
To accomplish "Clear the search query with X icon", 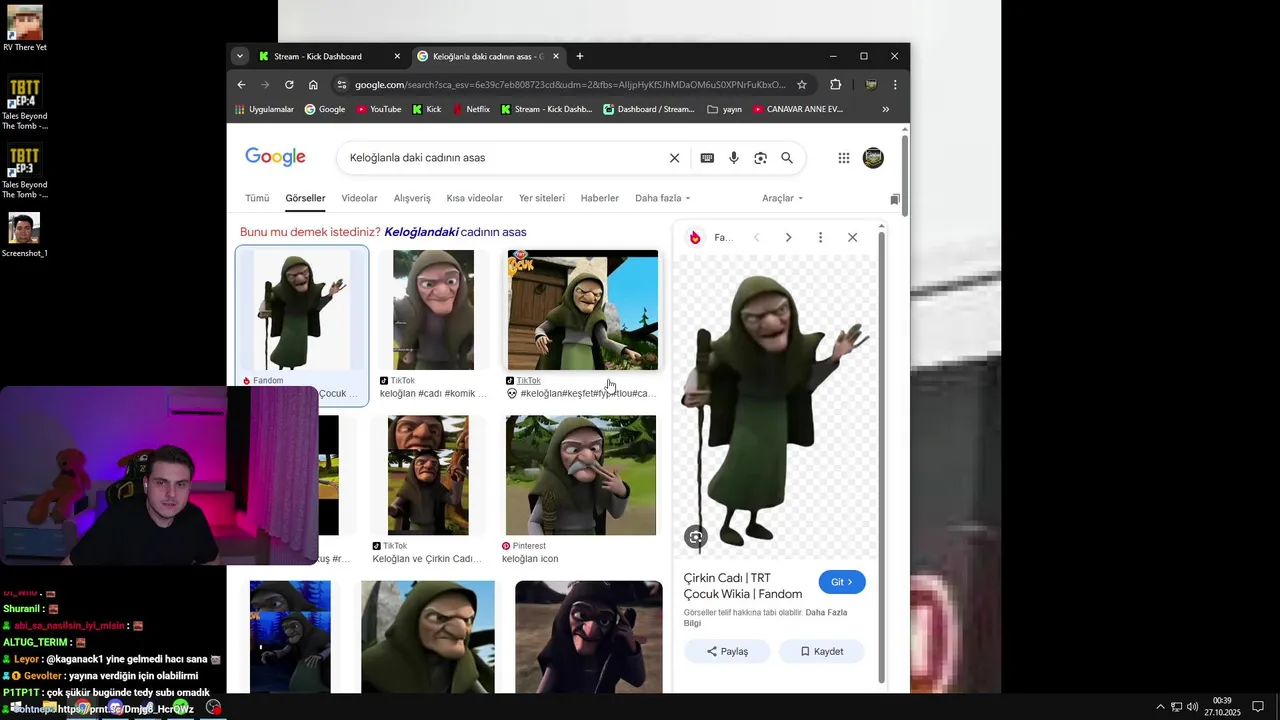I will (674, 158).
